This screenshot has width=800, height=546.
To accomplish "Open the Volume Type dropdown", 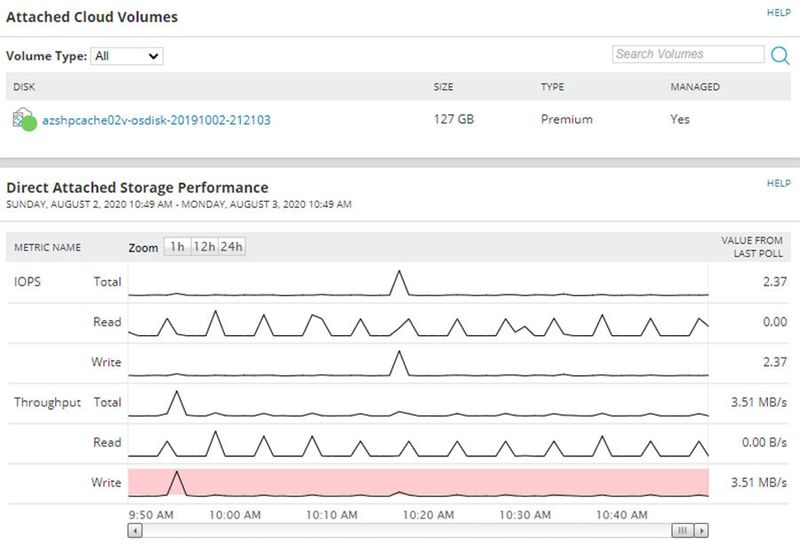I will tap(127, 56).
